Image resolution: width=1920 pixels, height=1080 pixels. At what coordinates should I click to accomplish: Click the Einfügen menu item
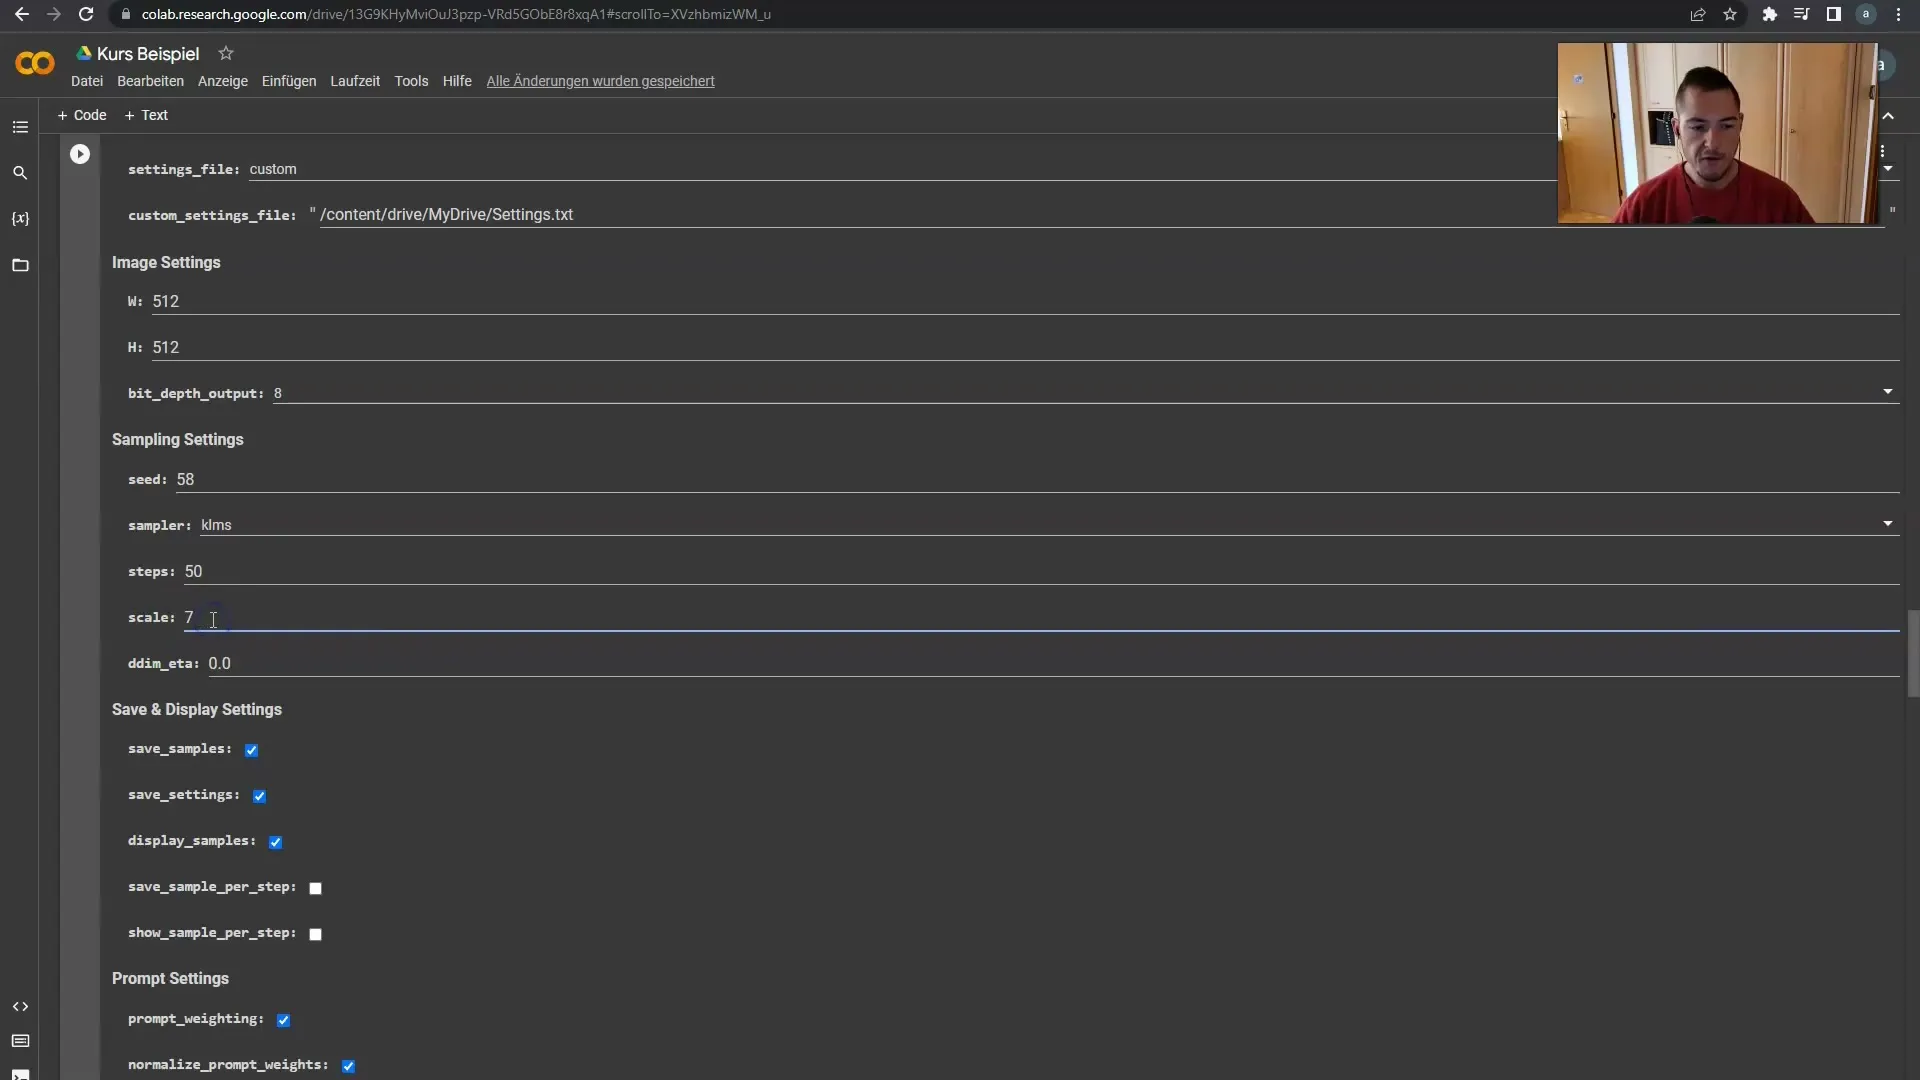[x=289, y=82]
